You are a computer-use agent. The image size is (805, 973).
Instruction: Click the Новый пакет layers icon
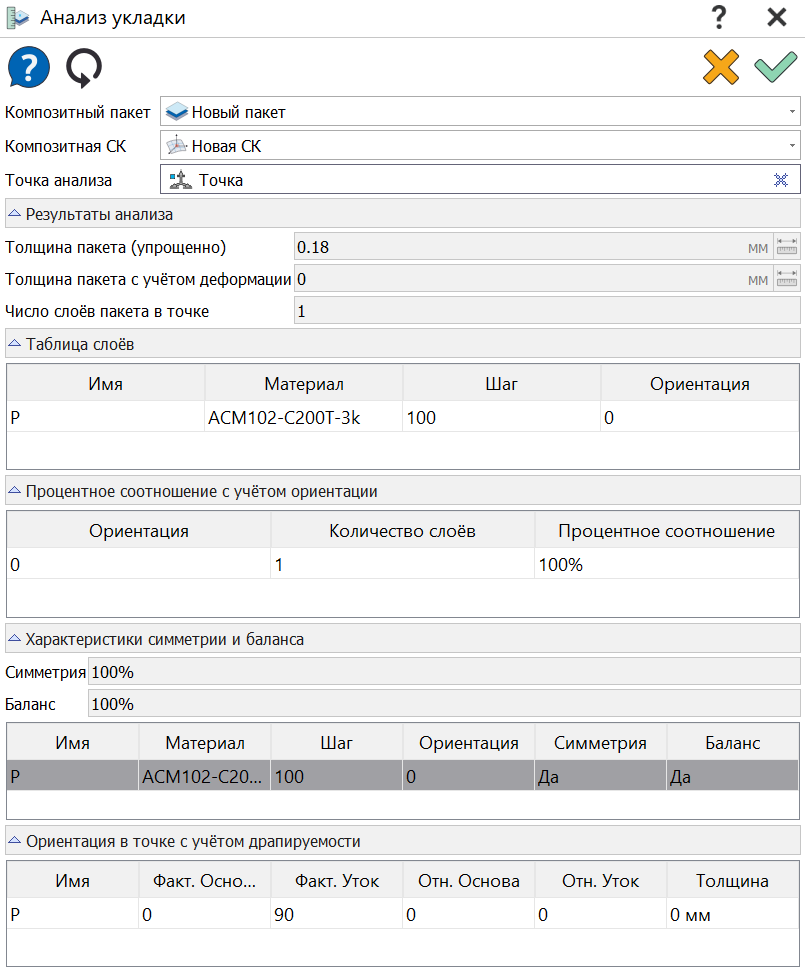coord(177,112)
